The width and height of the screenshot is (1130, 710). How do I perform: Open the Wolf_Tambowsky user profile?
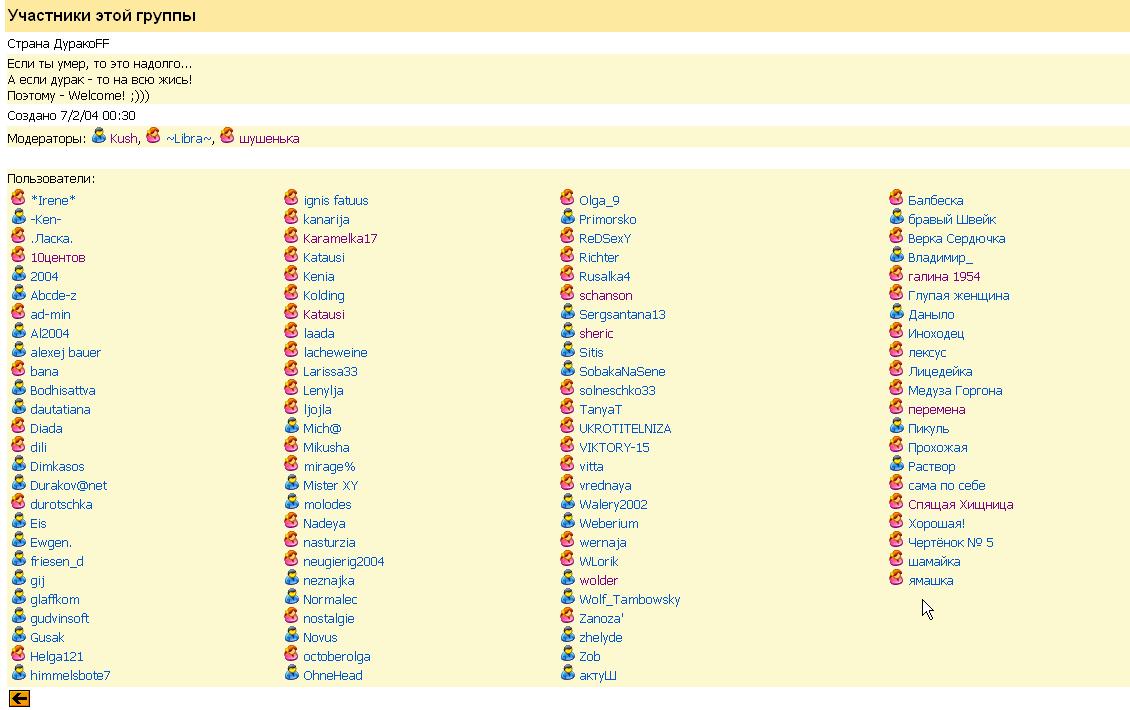coord(629,600)
